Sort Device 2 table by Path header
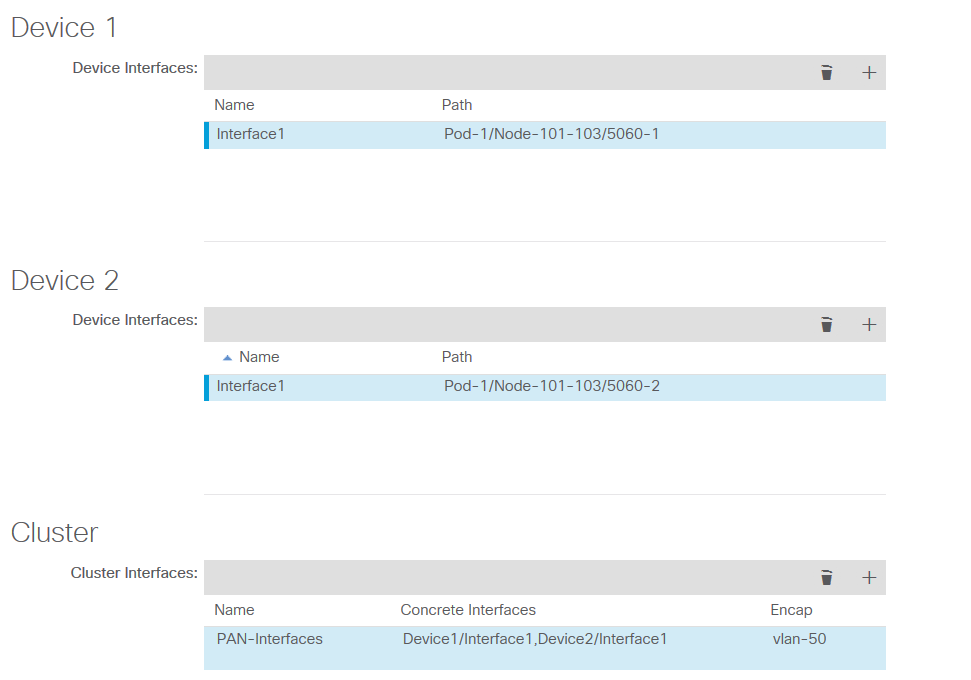Screen dimensions: 971x680 point(457,357)
